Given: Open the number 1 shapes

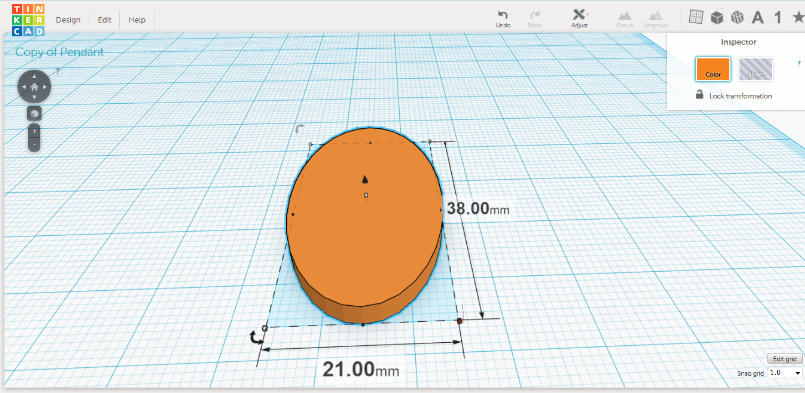Looking at the screenshot, I should (x=778, y=17).
